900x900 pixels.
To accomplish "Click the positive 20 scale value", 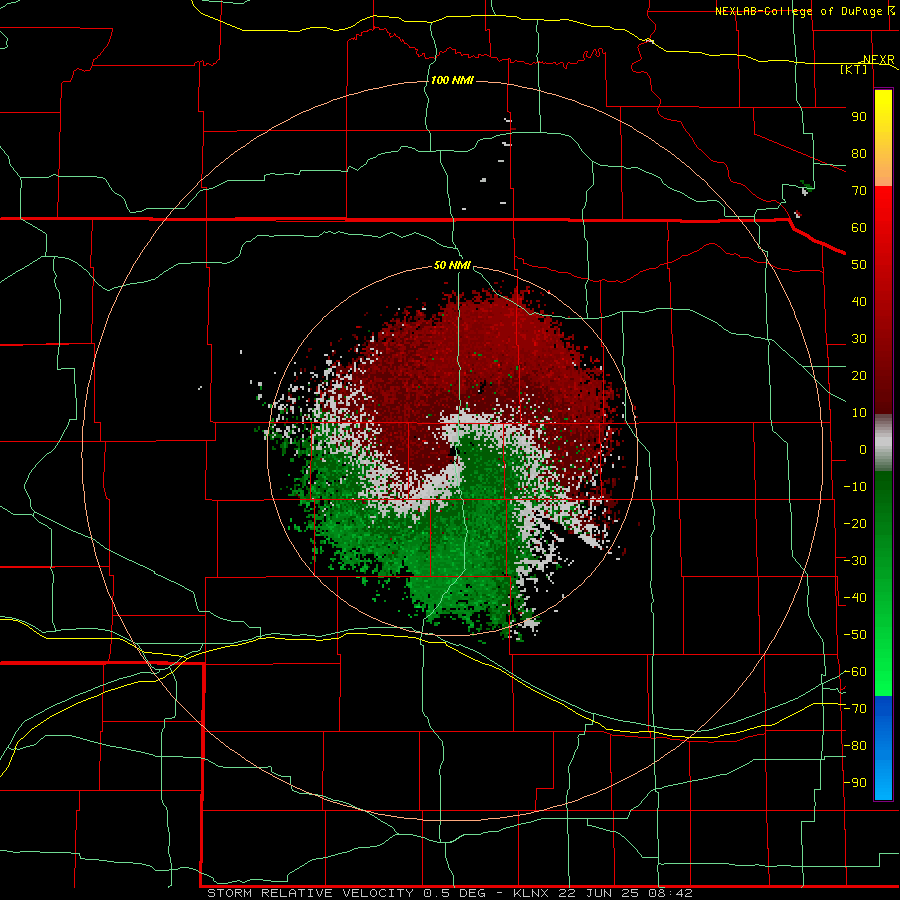I will coord(859,376).
